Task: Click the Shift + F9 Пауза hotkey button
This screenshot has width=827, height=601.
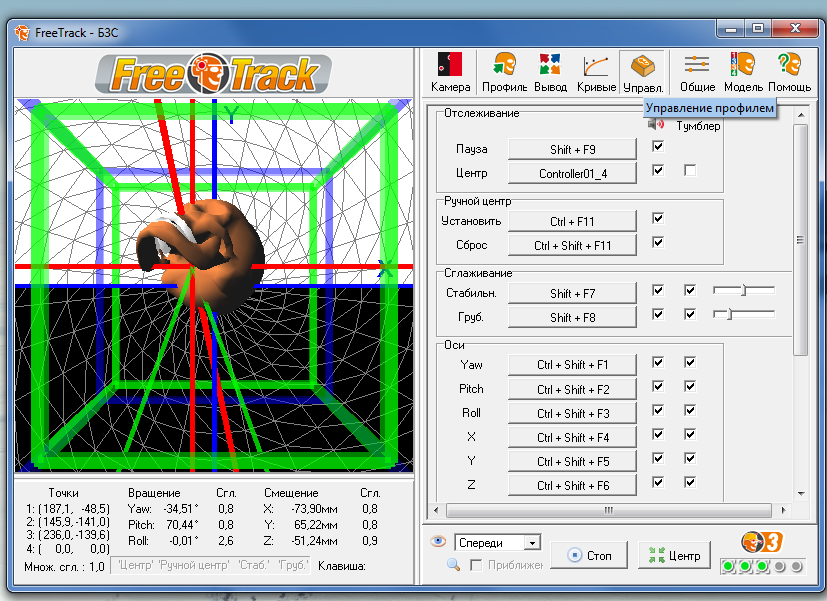Action: (572, 149)
